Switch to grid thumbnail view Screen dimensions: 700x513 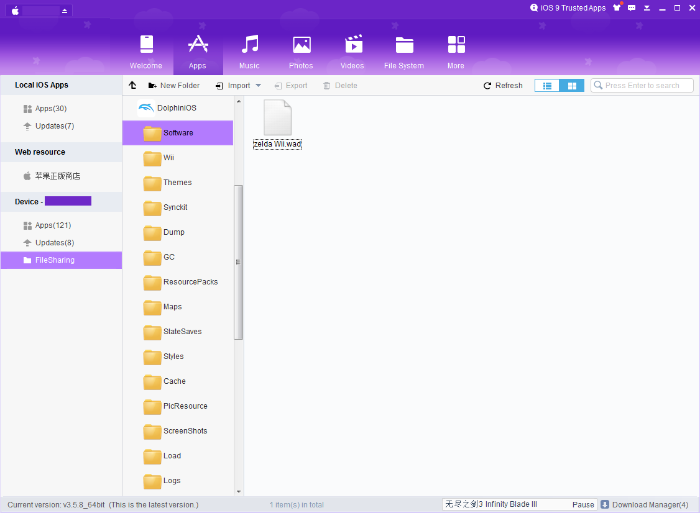pyautogui.click(x=571, y=86)
